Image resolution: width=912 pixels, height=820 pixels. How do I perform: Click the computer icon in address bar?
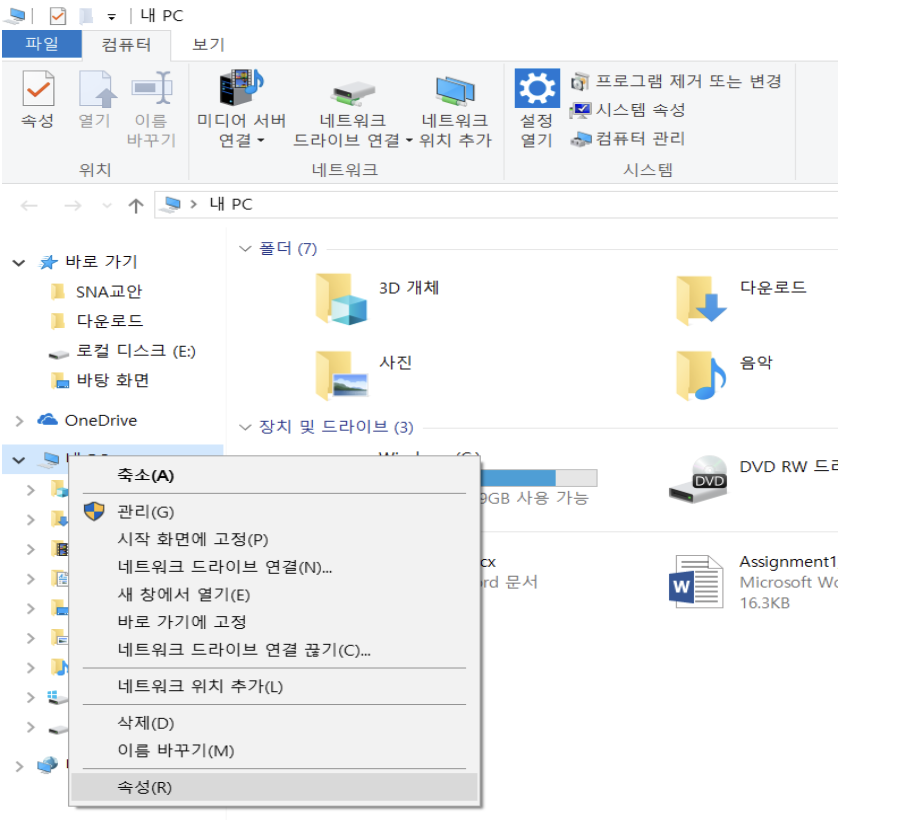(172, 205)
